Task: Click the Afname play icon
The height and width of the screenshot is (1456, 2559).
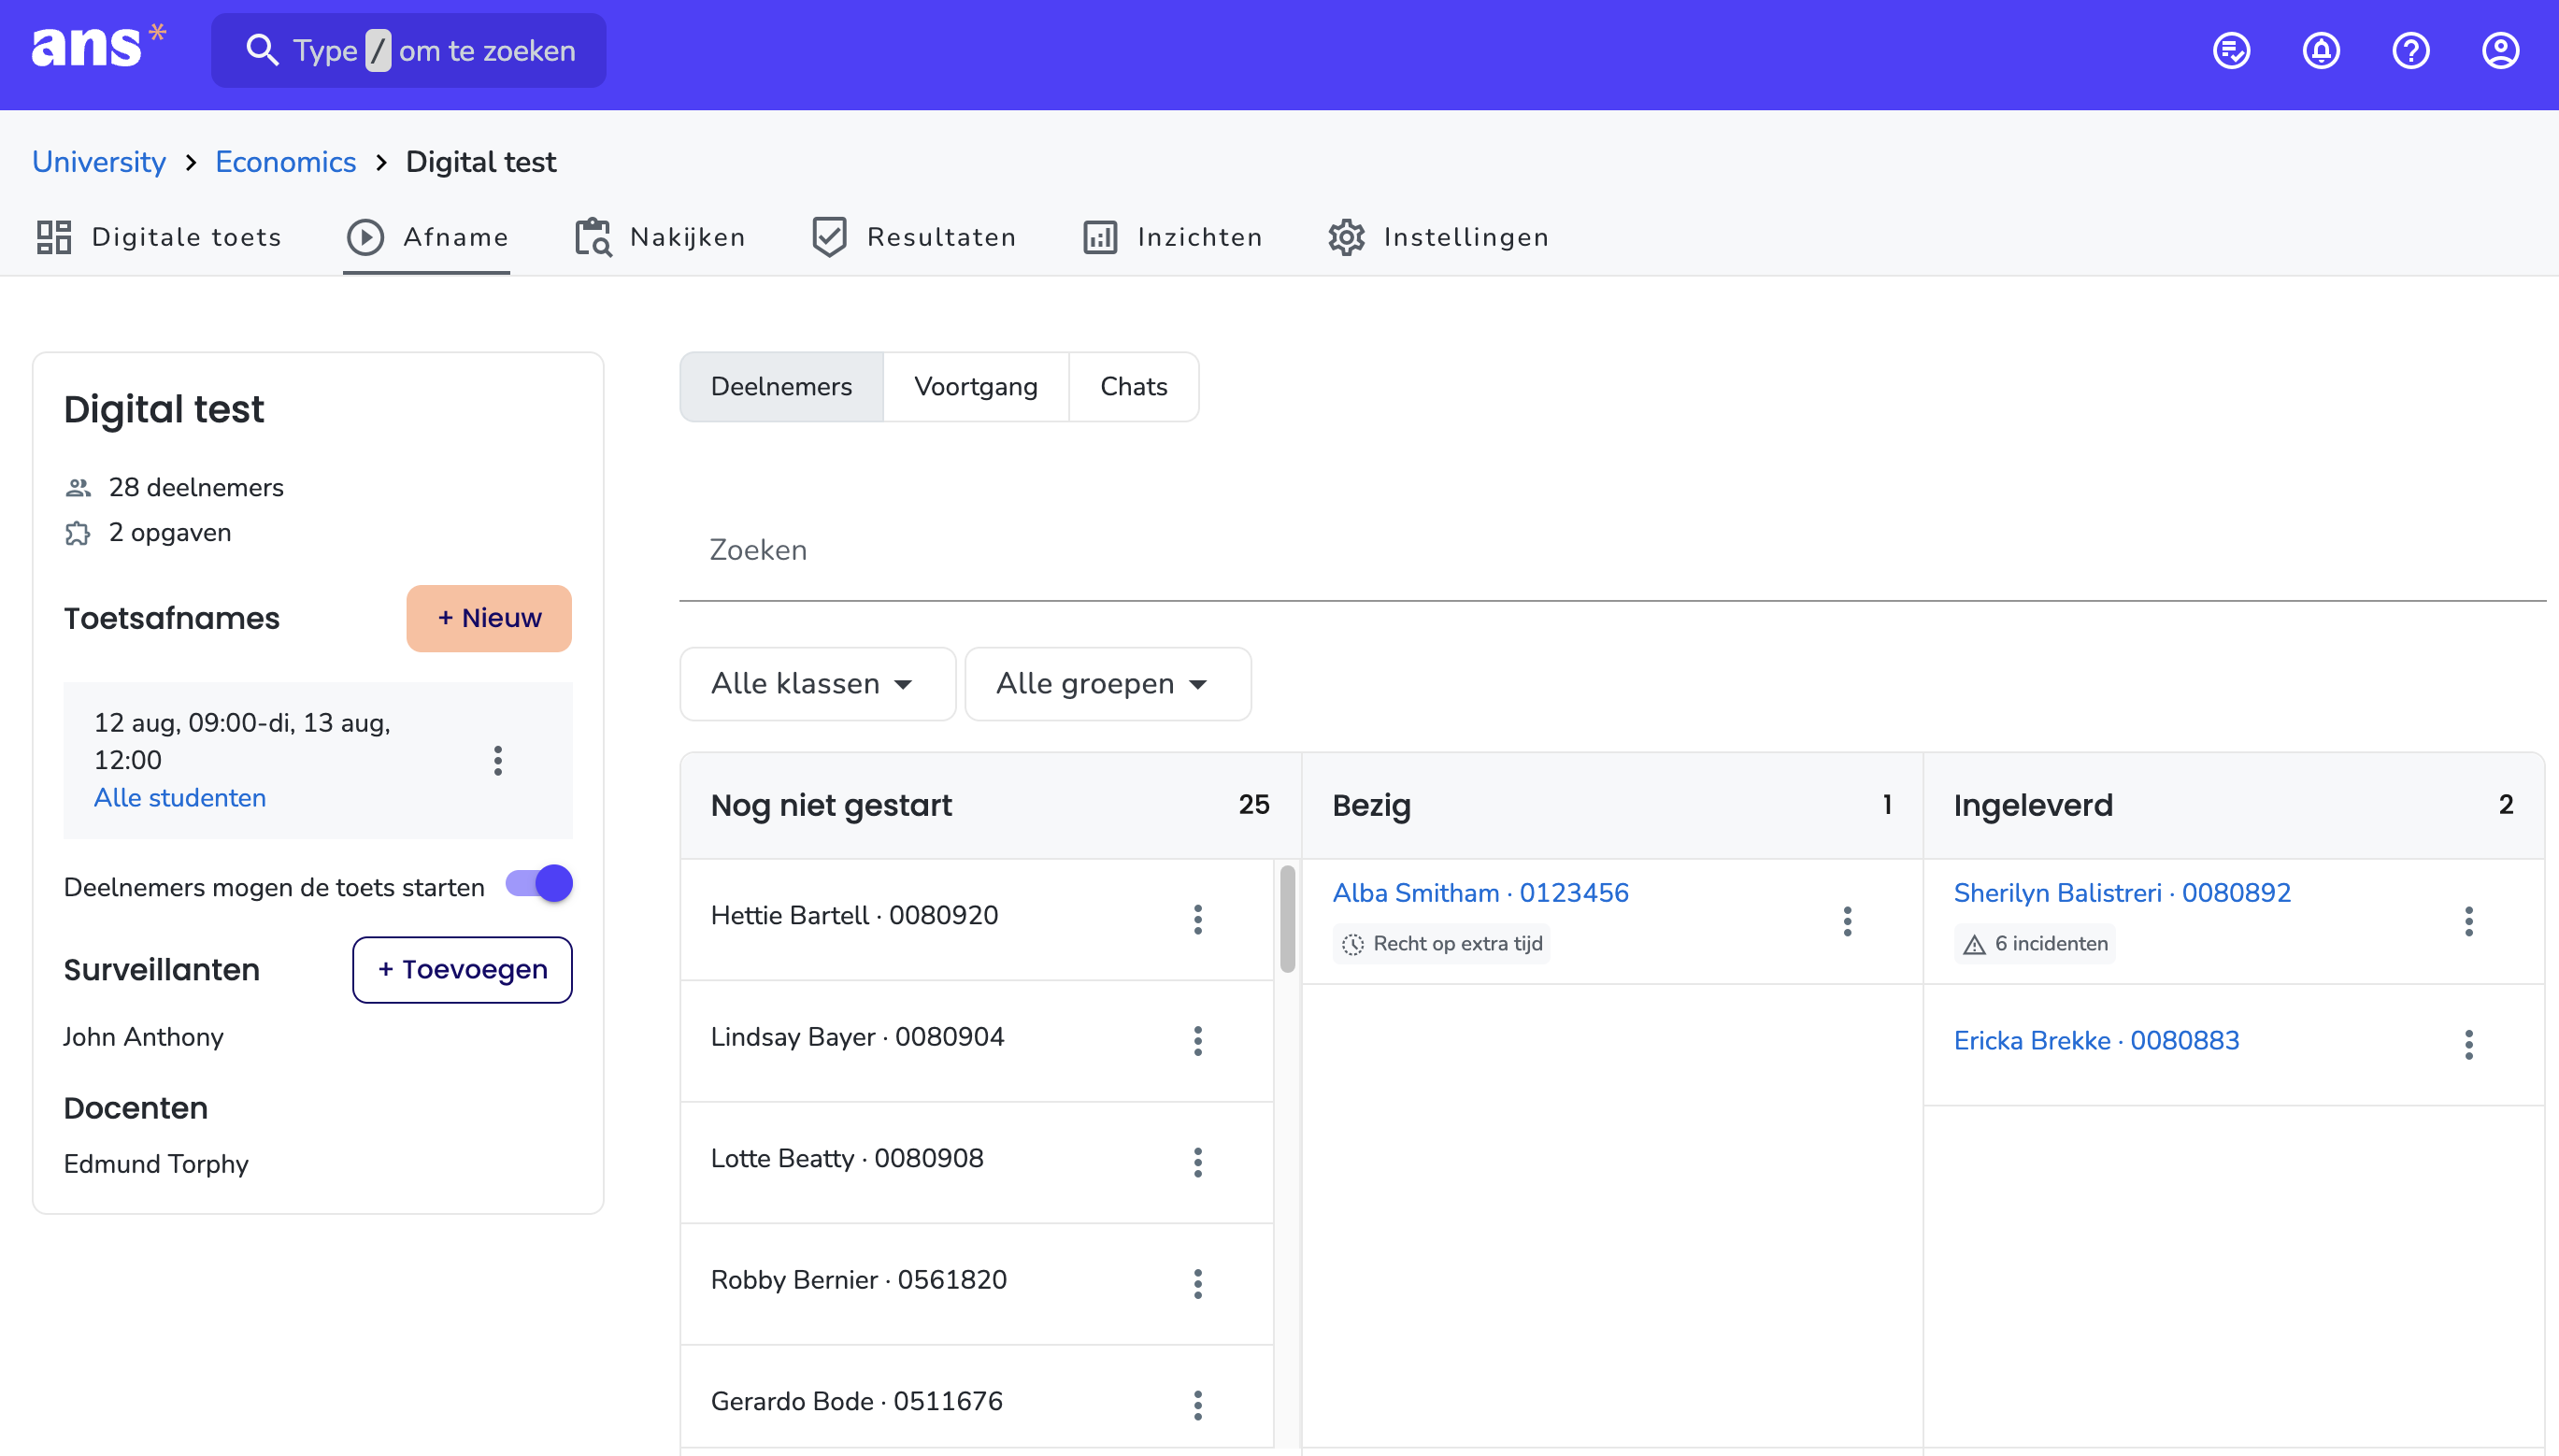Action: [x=365, y=237]
